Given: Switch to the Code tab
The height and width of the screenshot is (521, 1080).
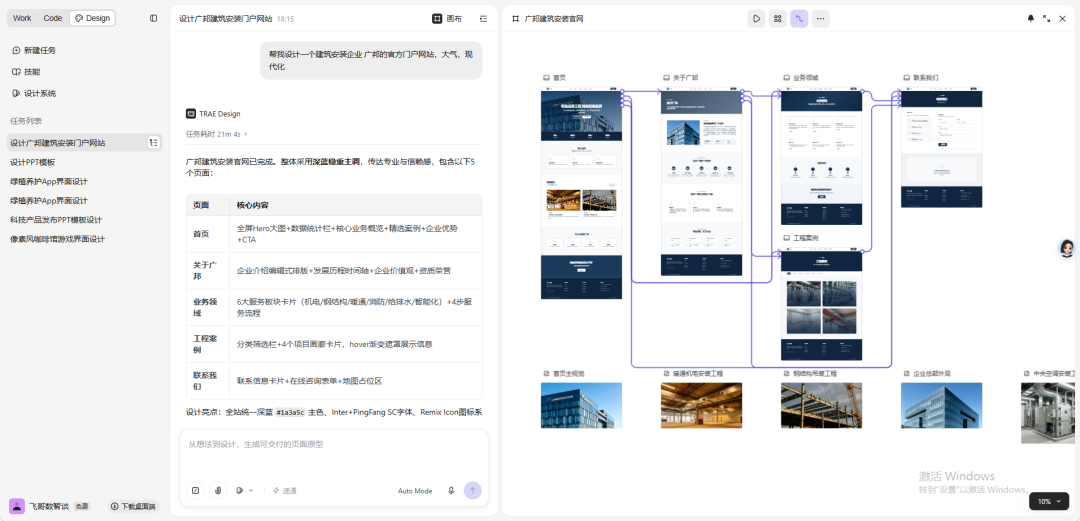Looking at the screenshot, I should point(52,19).
